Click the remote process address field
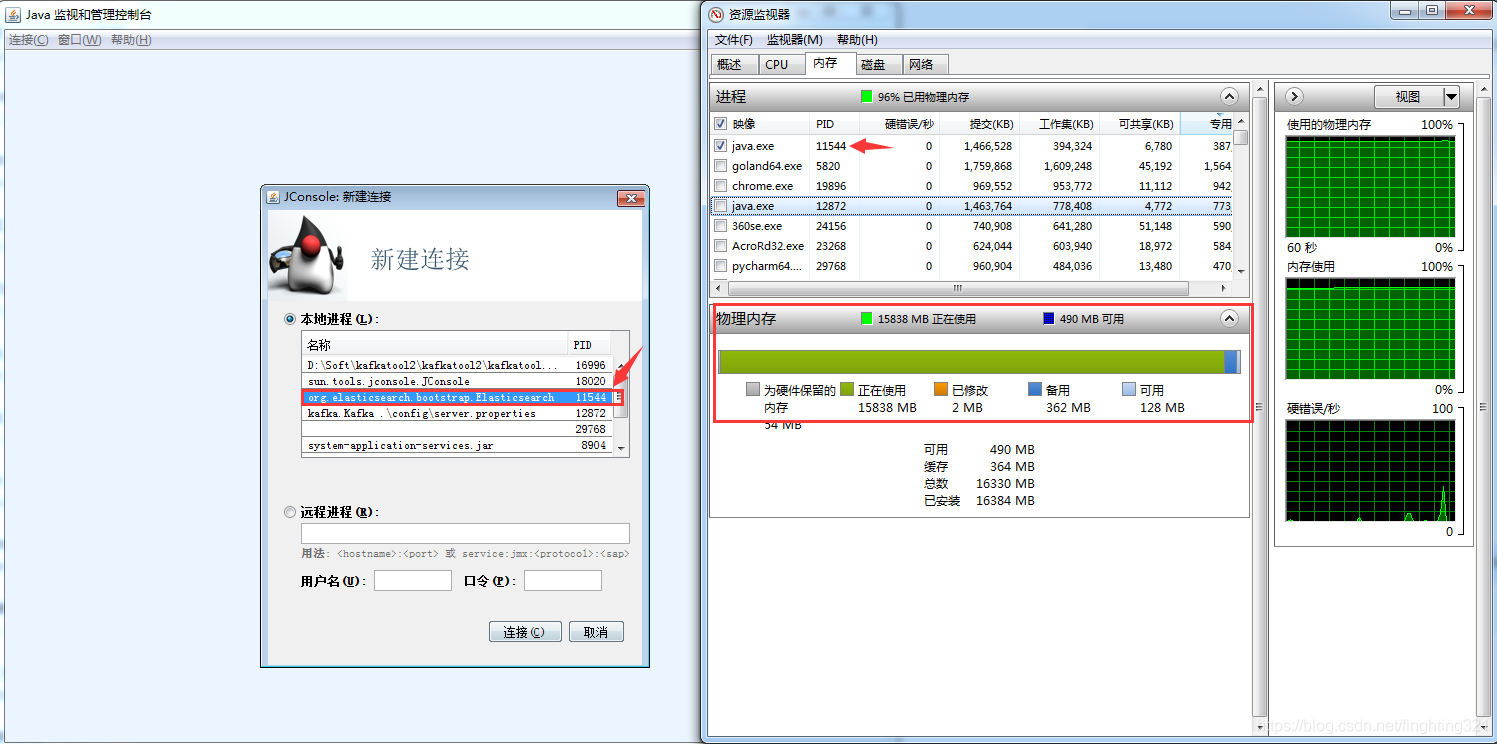Screen dimensions: 1497x744 [465, 534]
